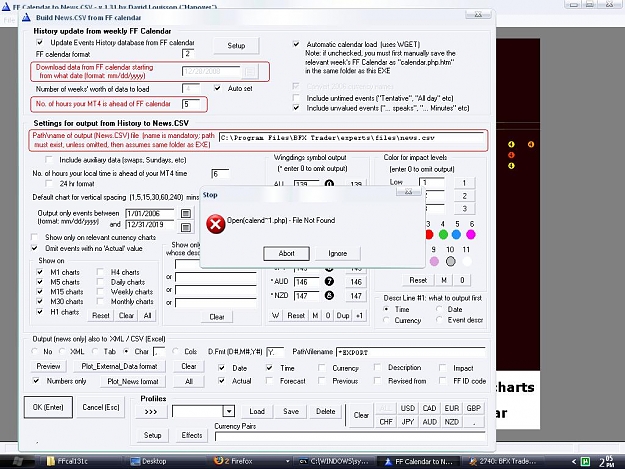The height and width of the screenshot is (469, 625).
Task: Check the Forecast output column
Action: (x=269, y=381)
